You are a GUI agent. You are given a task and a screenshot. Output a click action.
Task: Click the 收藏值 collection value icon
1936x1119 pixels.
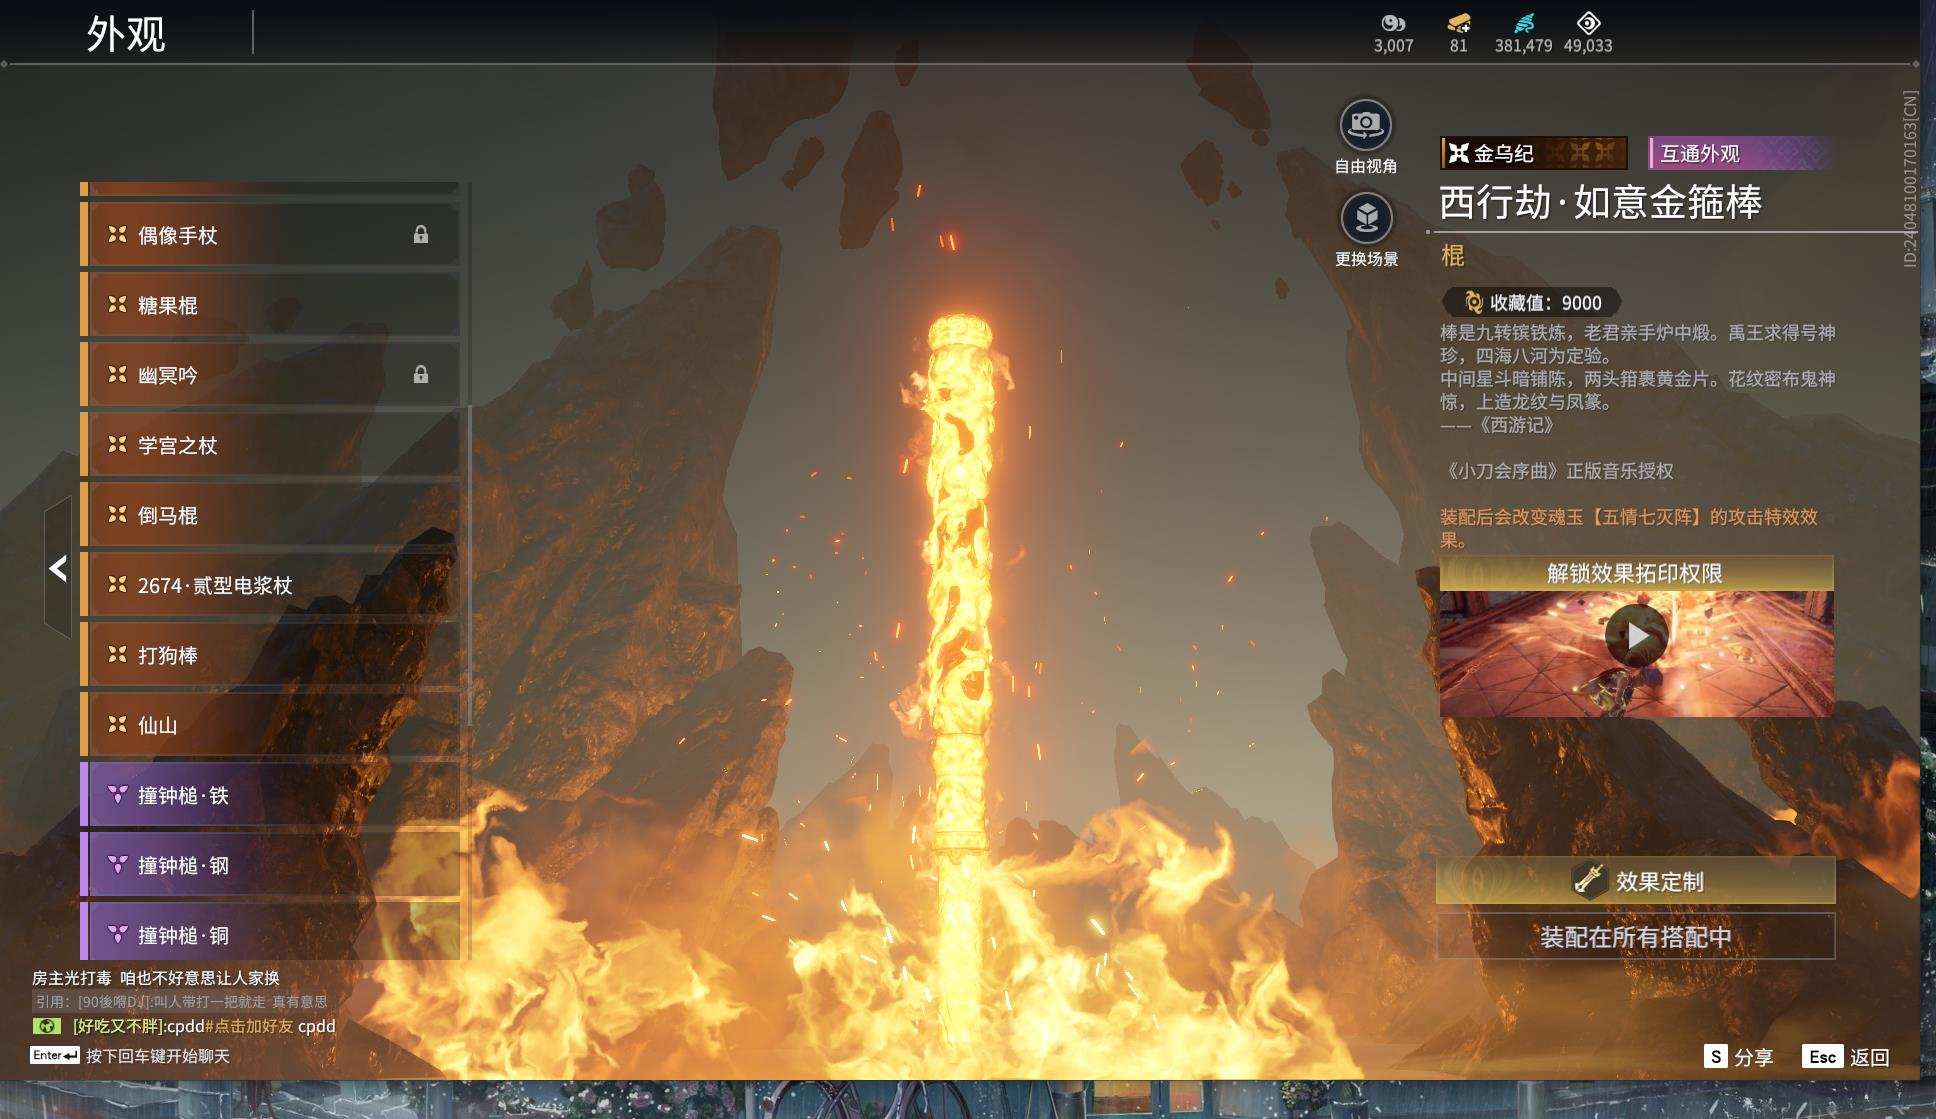1473,302
